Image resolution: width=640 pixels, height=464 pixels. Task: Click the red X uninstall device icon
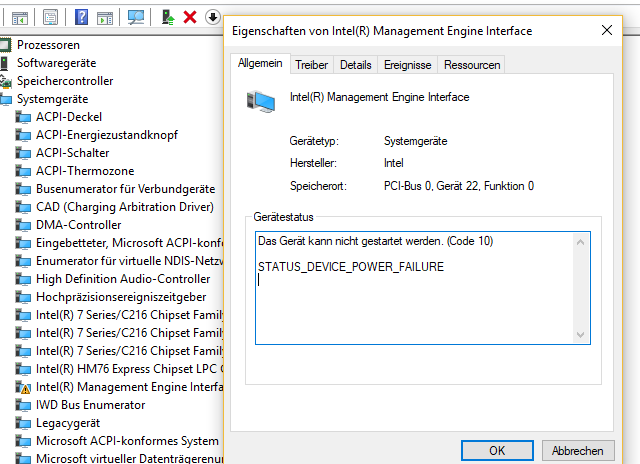pyautogui.click(x=190, y=17)
